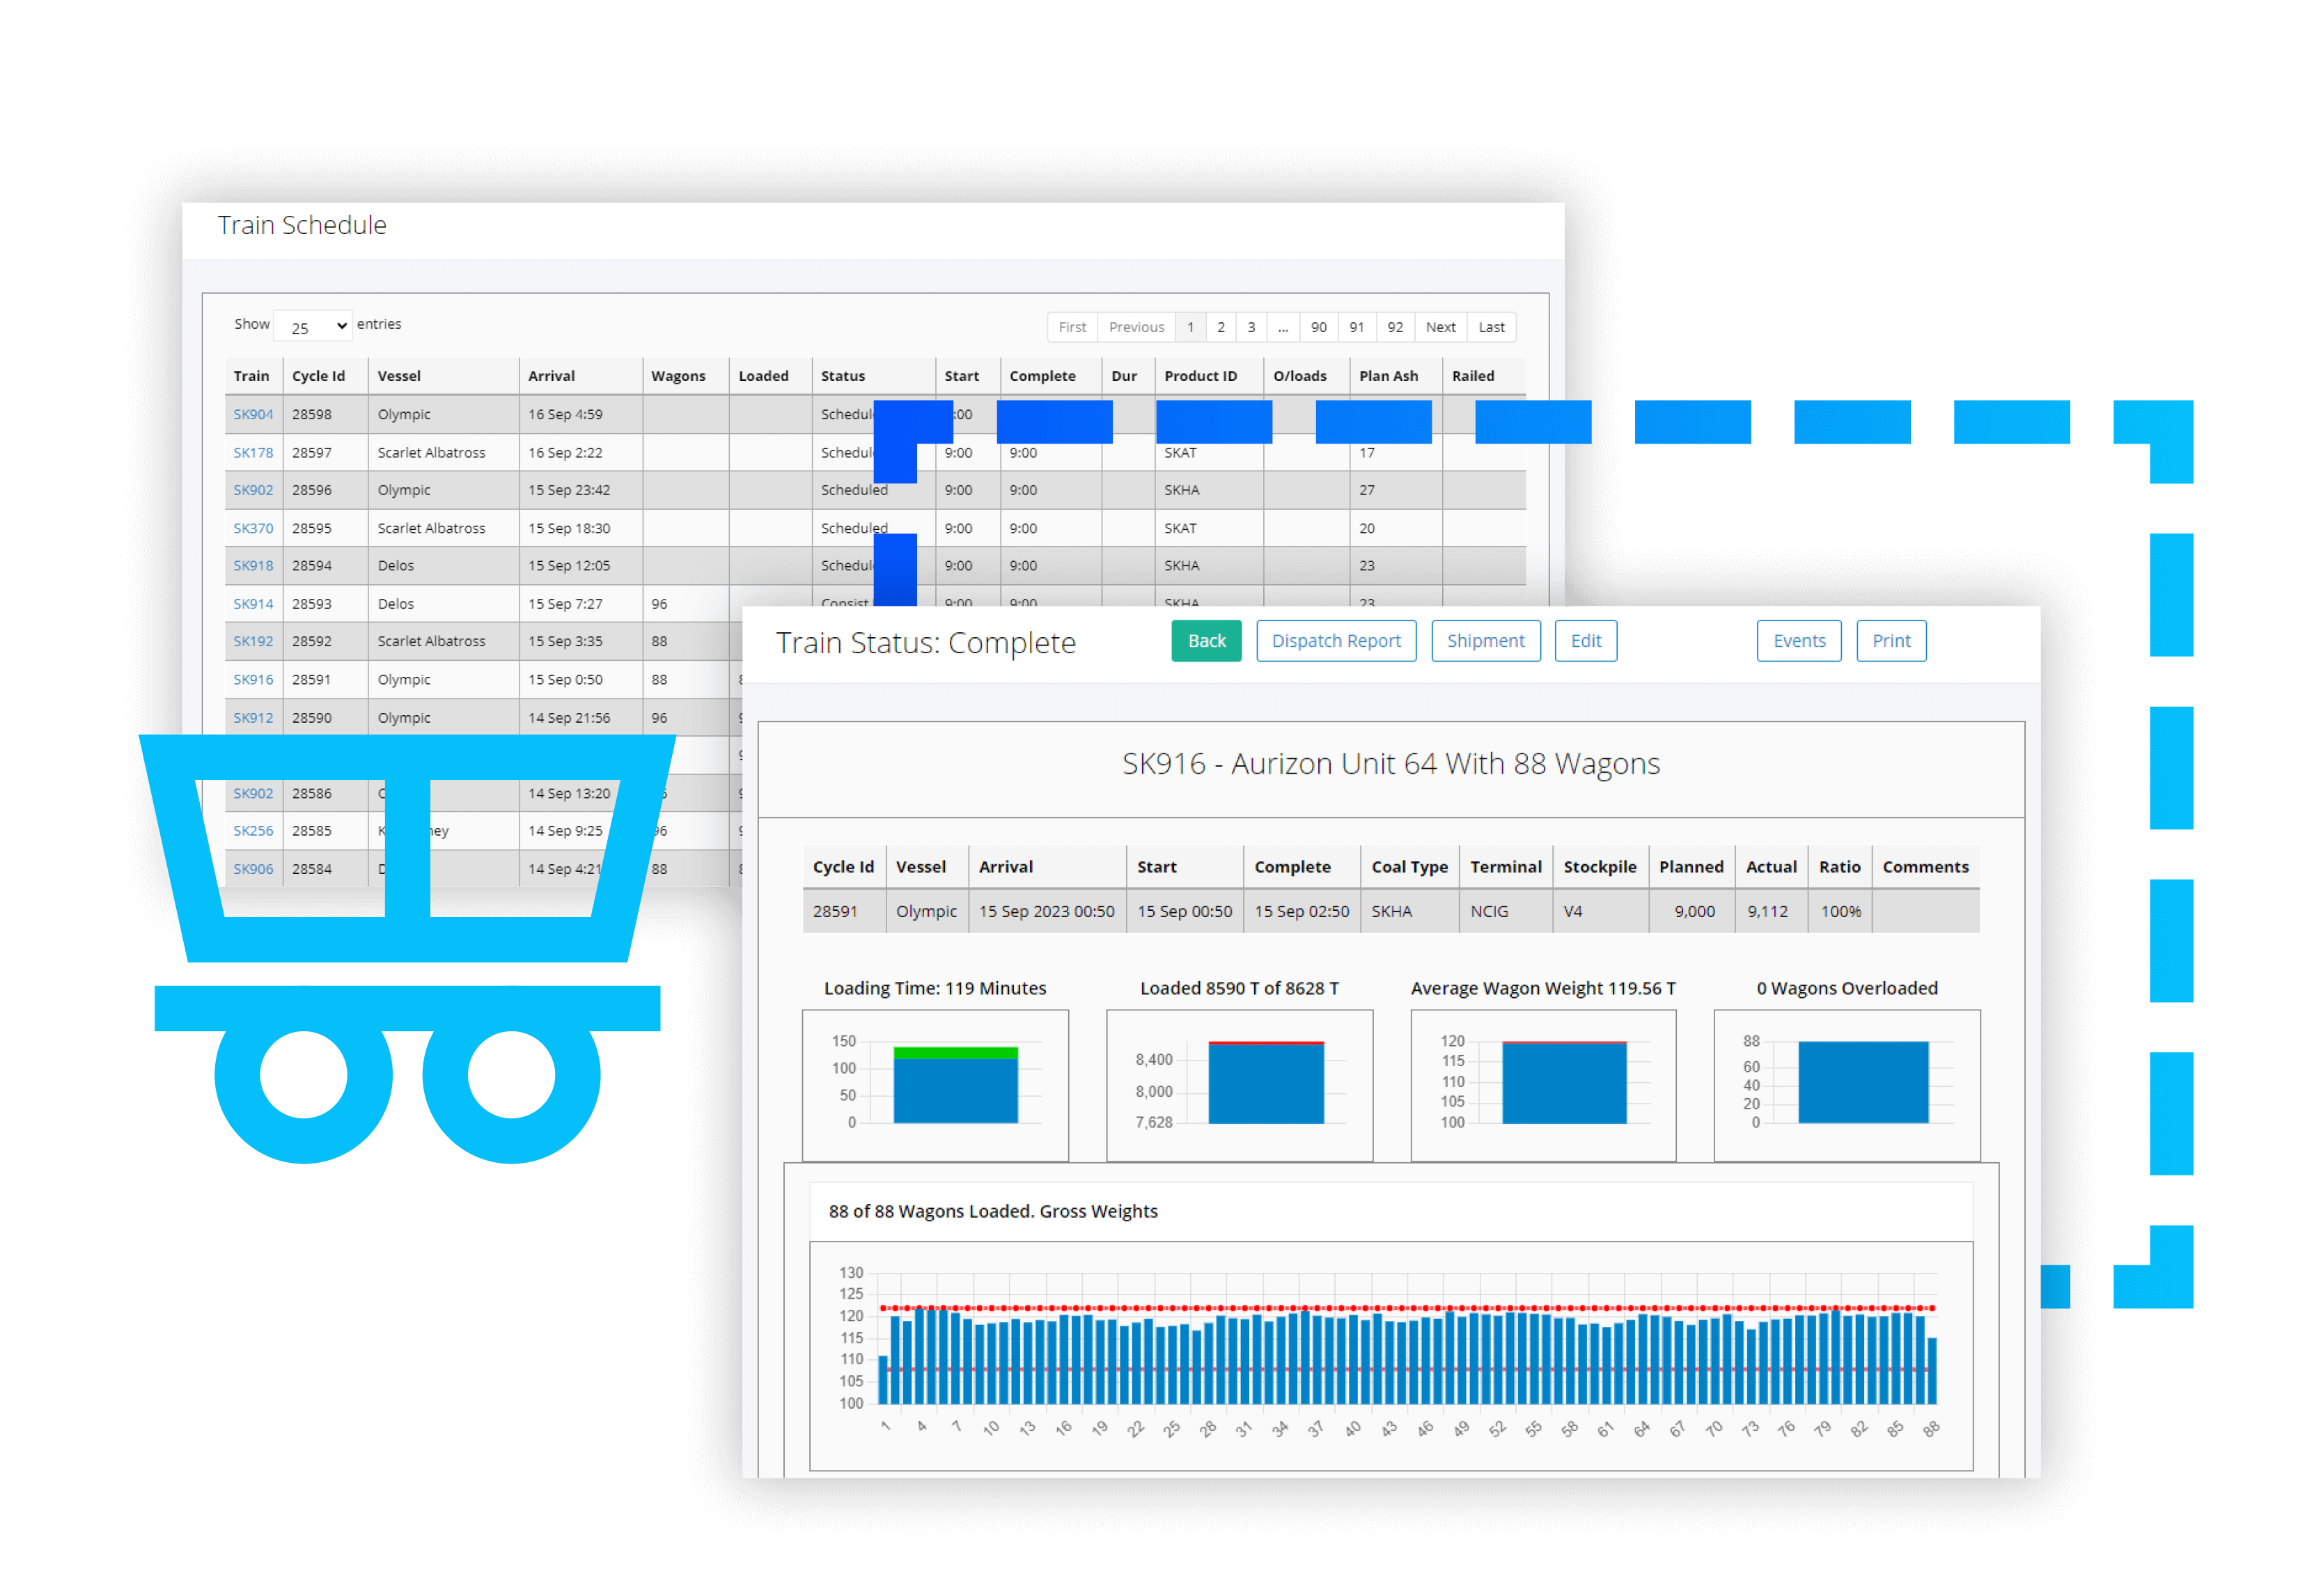Sort schedule by Loaded column header

[770, 376]
